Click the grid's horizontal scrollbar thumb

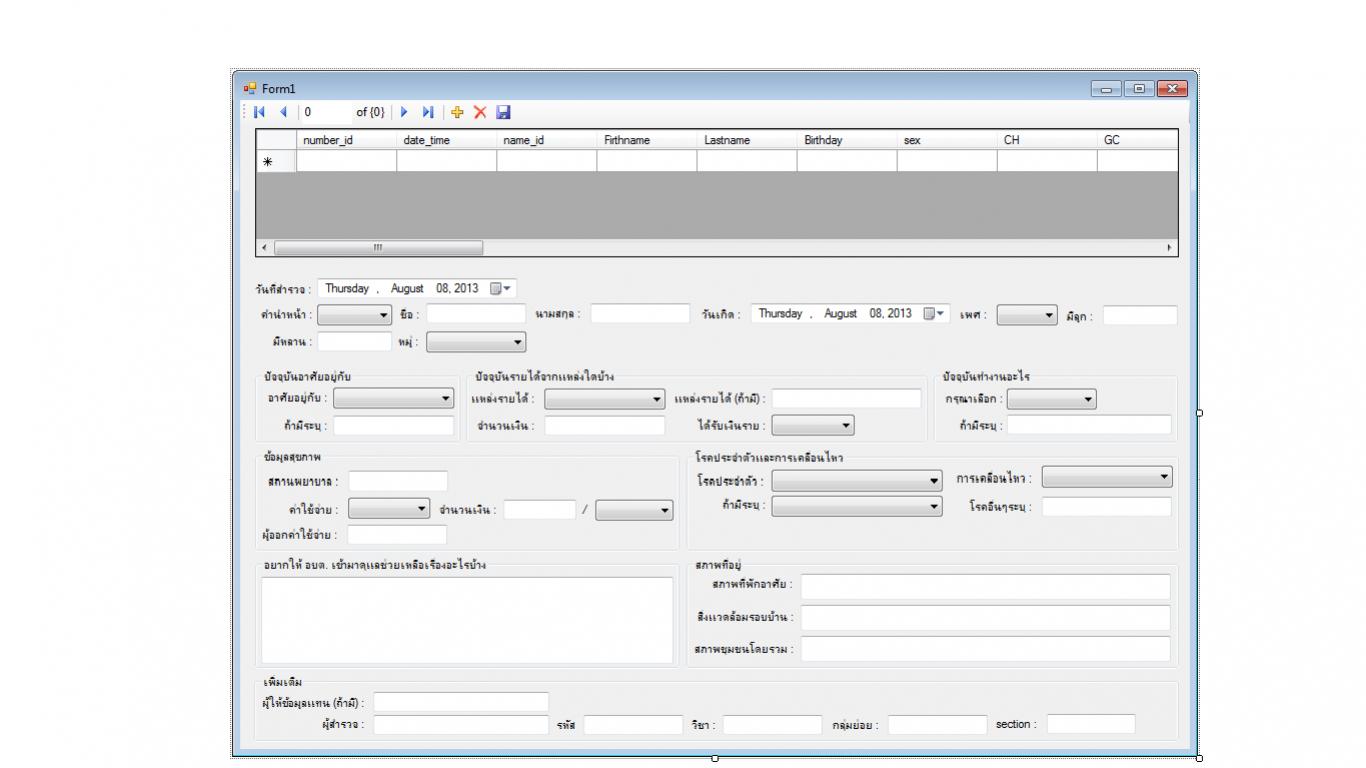[x=378, y=247]
